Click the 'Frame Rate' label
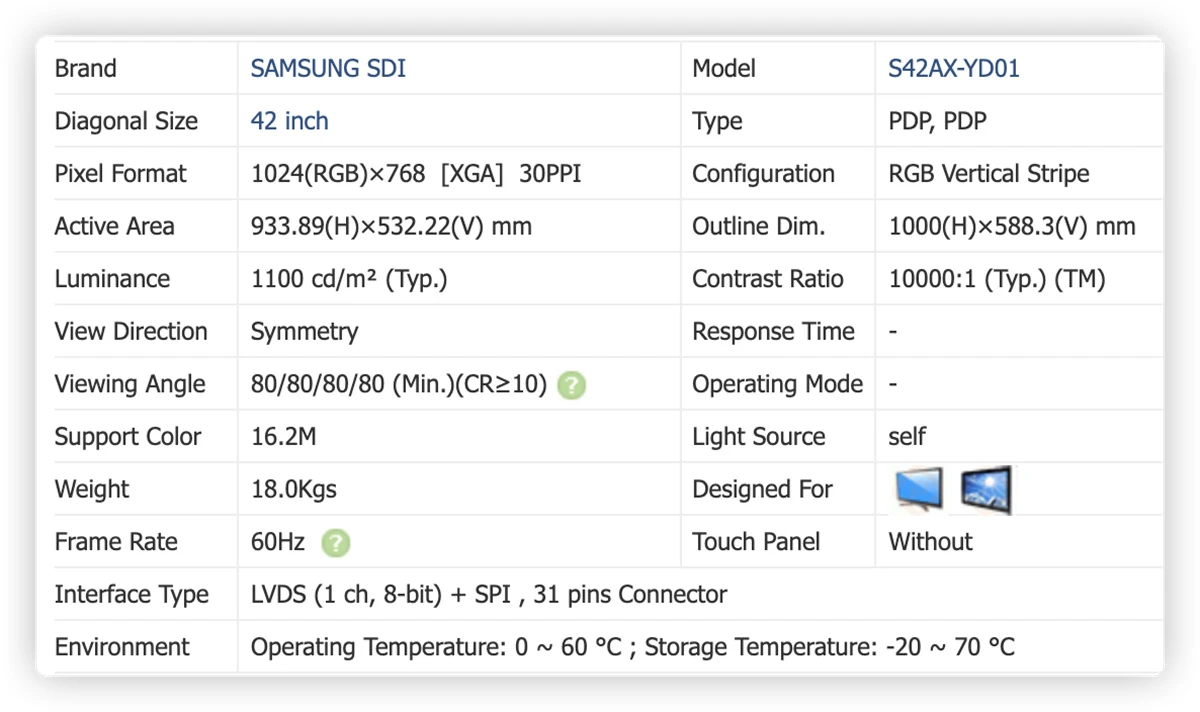 coord(116,542)
